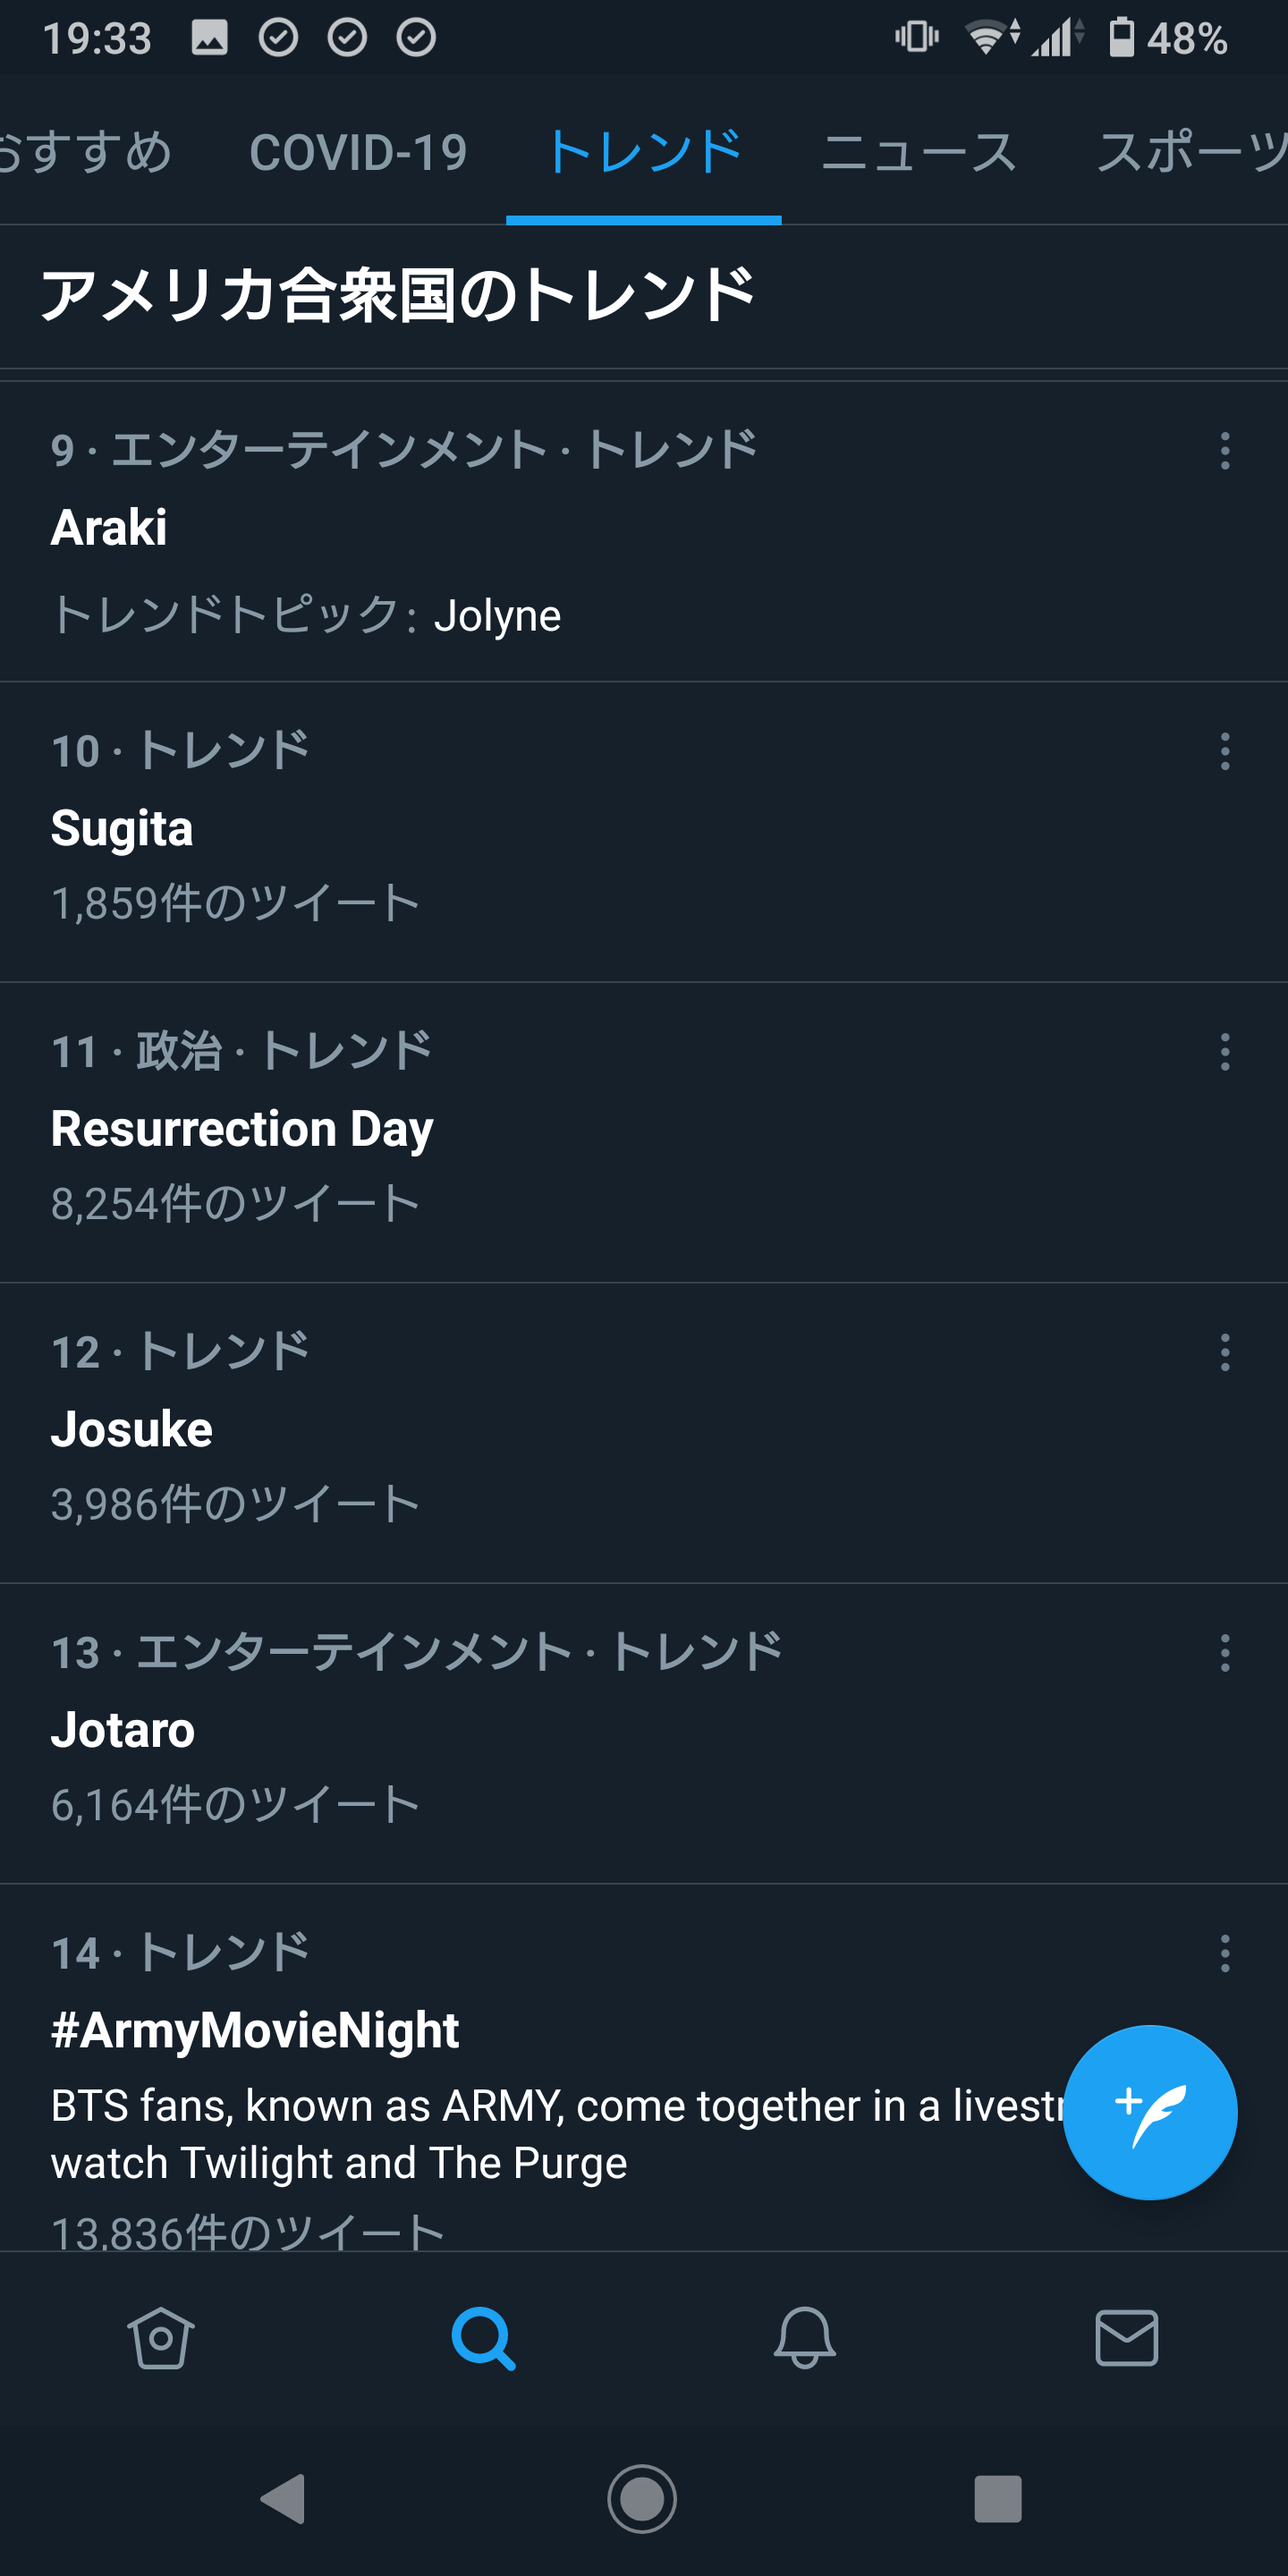The image size is (1288, 2576).
Task: Open more options for Araki trend
Action: pyautogui.click(x=1225, y=451)
